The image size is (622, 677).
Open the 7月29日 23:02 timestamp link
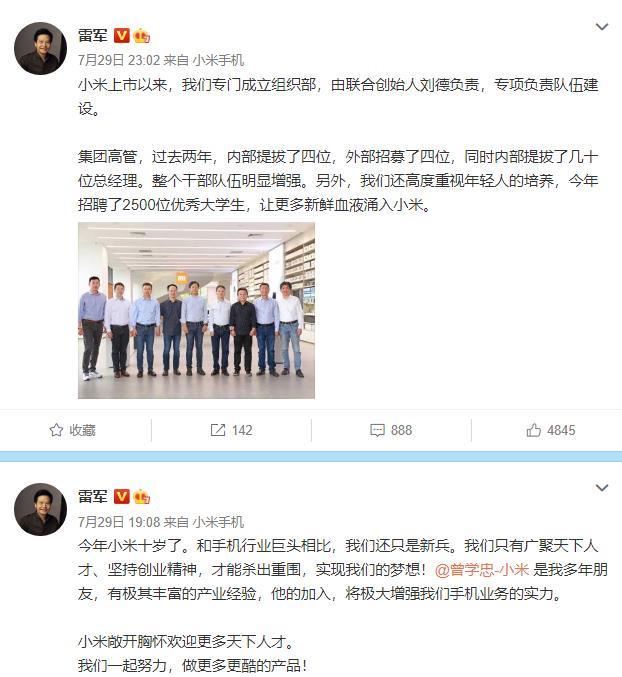119,60
